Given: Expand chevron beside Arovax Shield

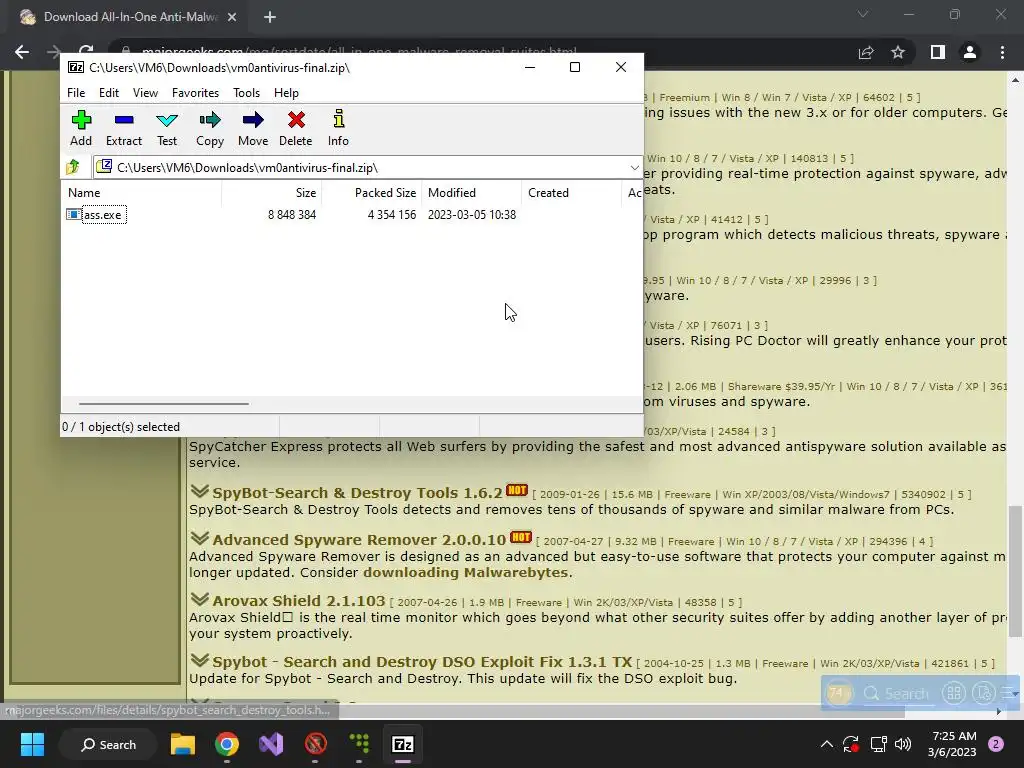Looking at the screenshot, I should pyautogui.click(x=199, y=599).
